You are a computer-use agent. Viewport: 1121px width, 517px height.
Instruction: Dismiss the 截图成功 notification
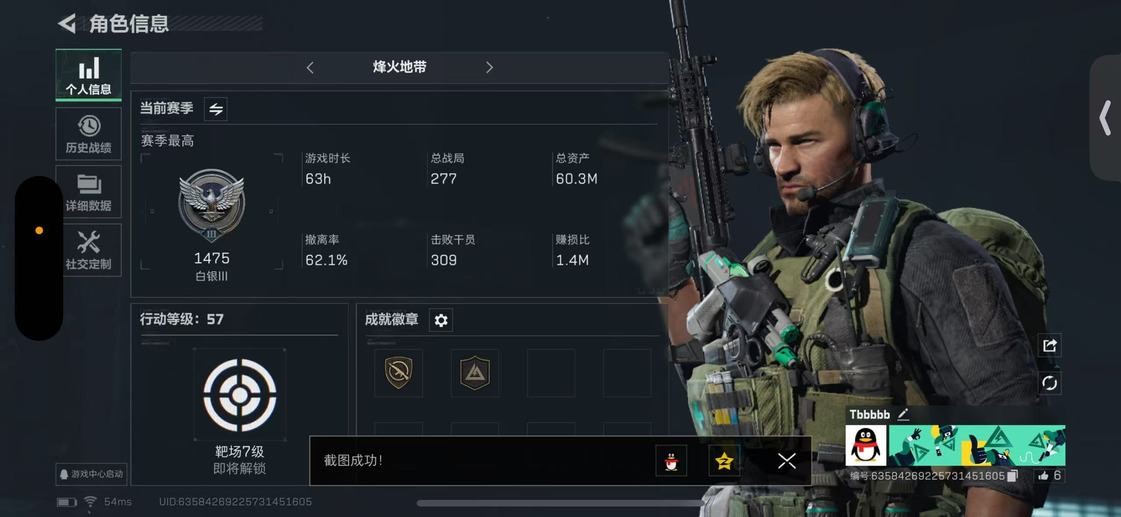(786, 461)
